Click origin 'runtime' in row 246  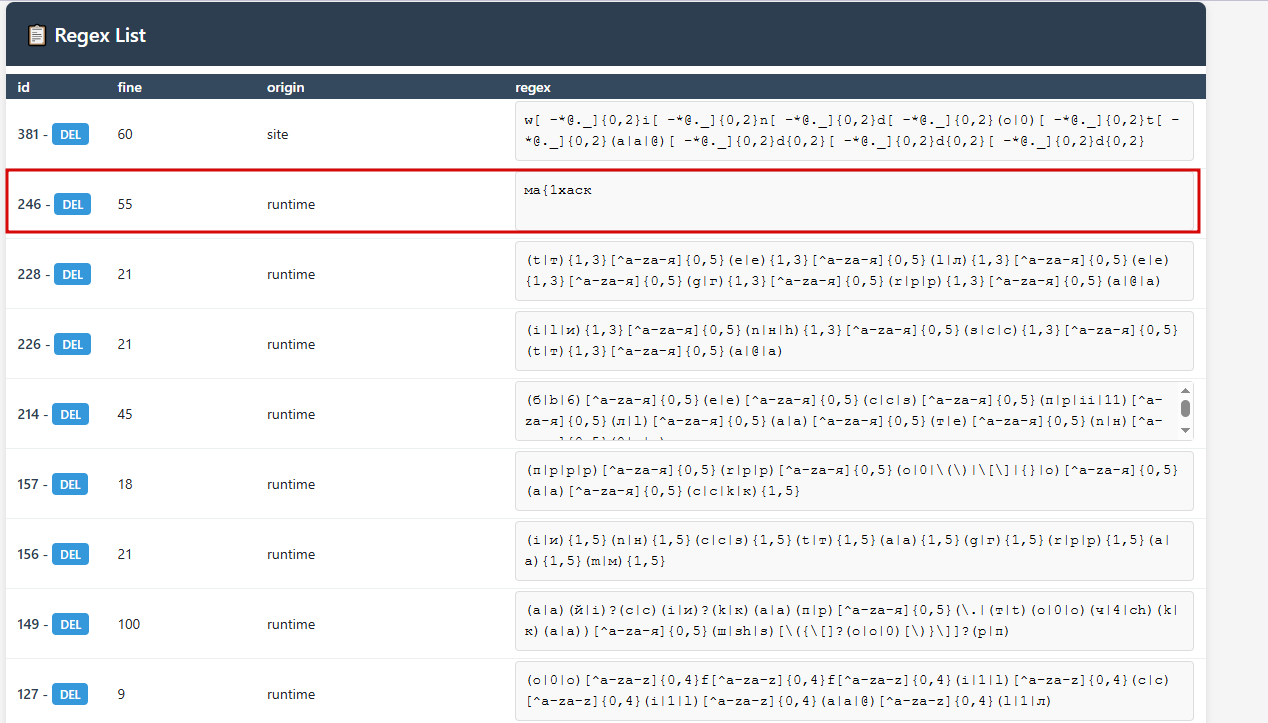tap(291, 204)
